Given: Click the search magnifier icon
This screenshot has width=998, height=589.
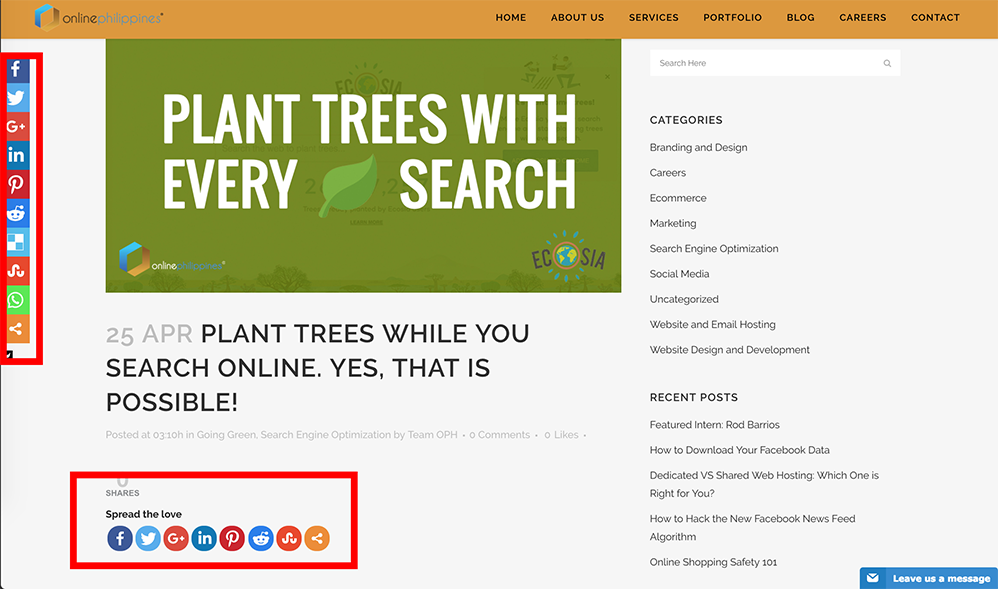Looking at the screenshot, I should pyautogui.click(x=887, y=64).
